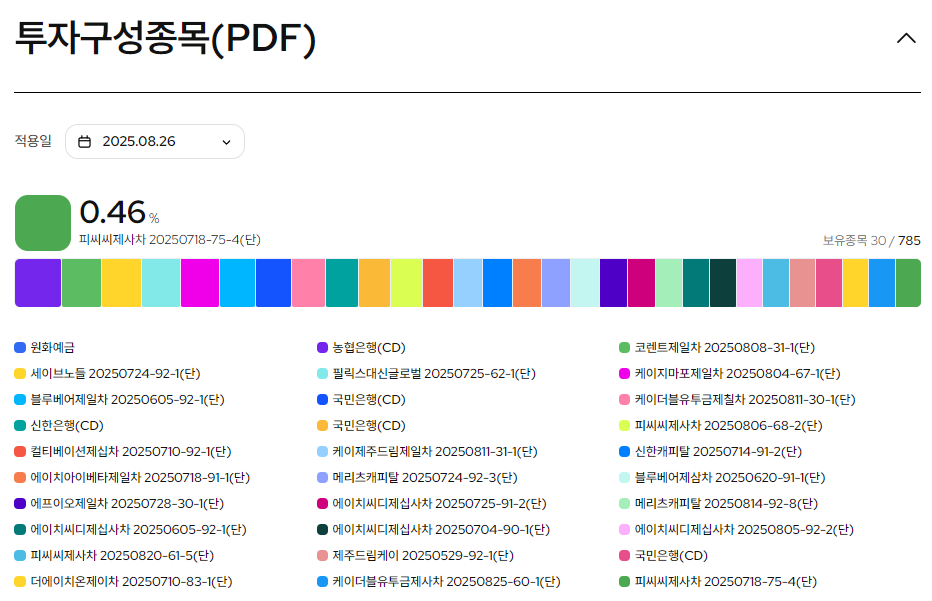
Task: Click 국민은행(CD) entry with blue dot
Action: point(361,399)
